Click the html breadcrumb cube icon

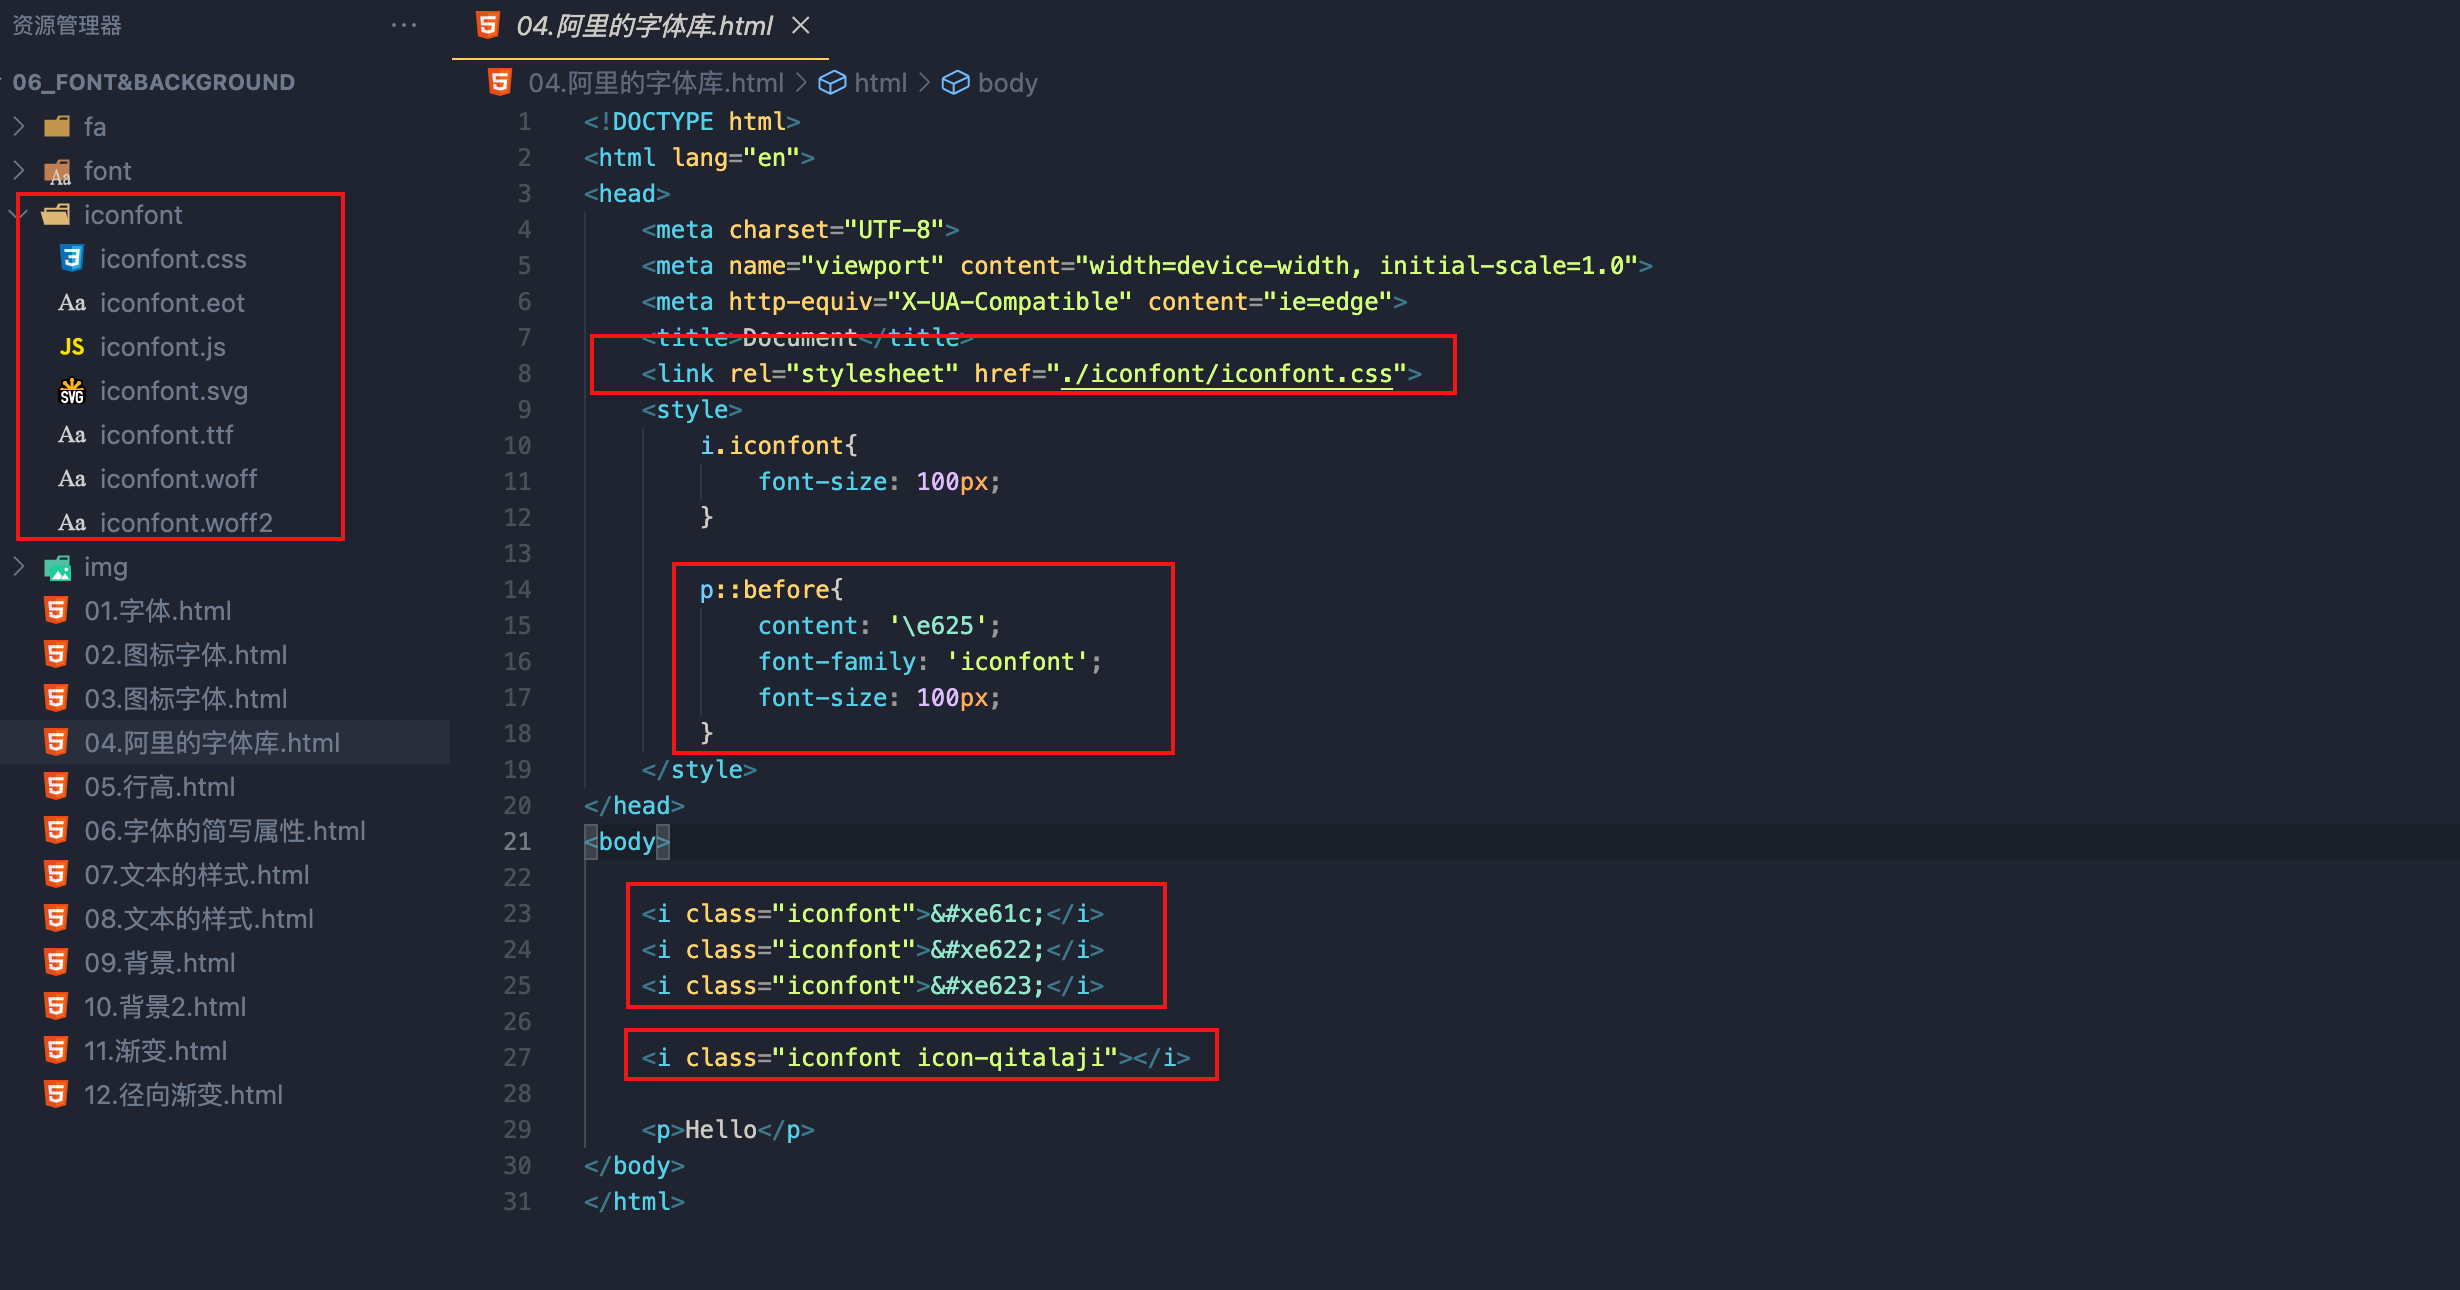coord(832,83)
